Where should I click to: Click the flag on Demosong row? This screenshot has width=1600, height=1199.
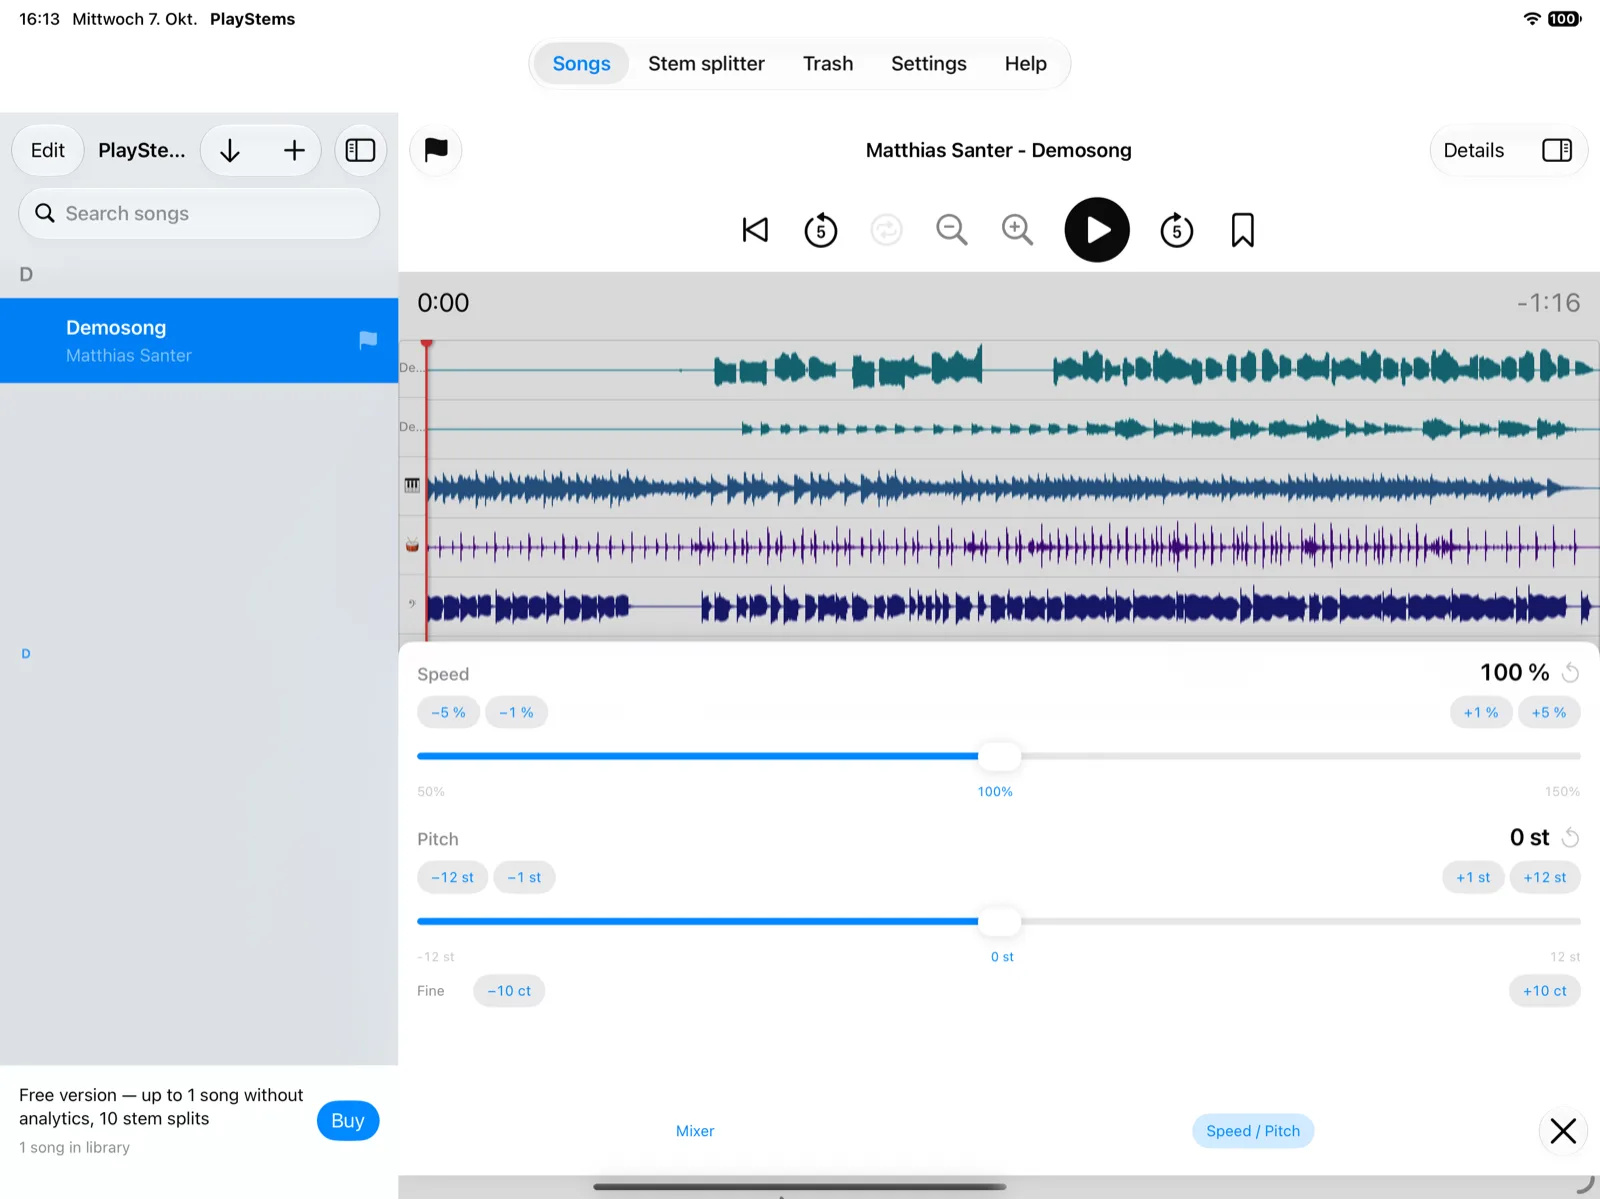point(368,340)
